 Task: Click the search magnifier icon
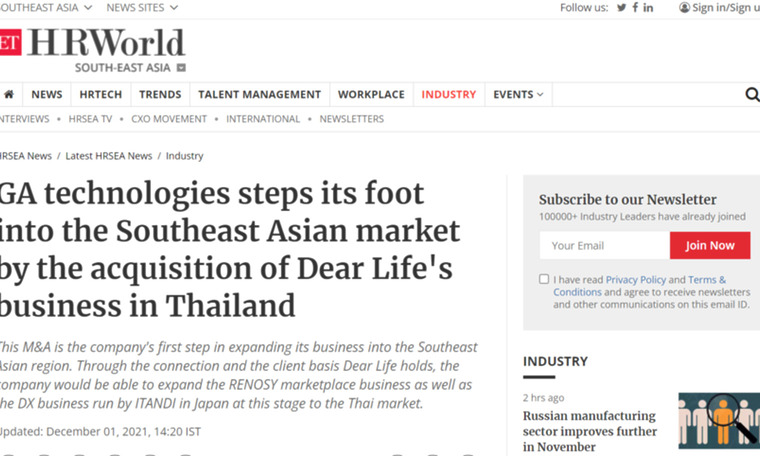pos(752,95)
